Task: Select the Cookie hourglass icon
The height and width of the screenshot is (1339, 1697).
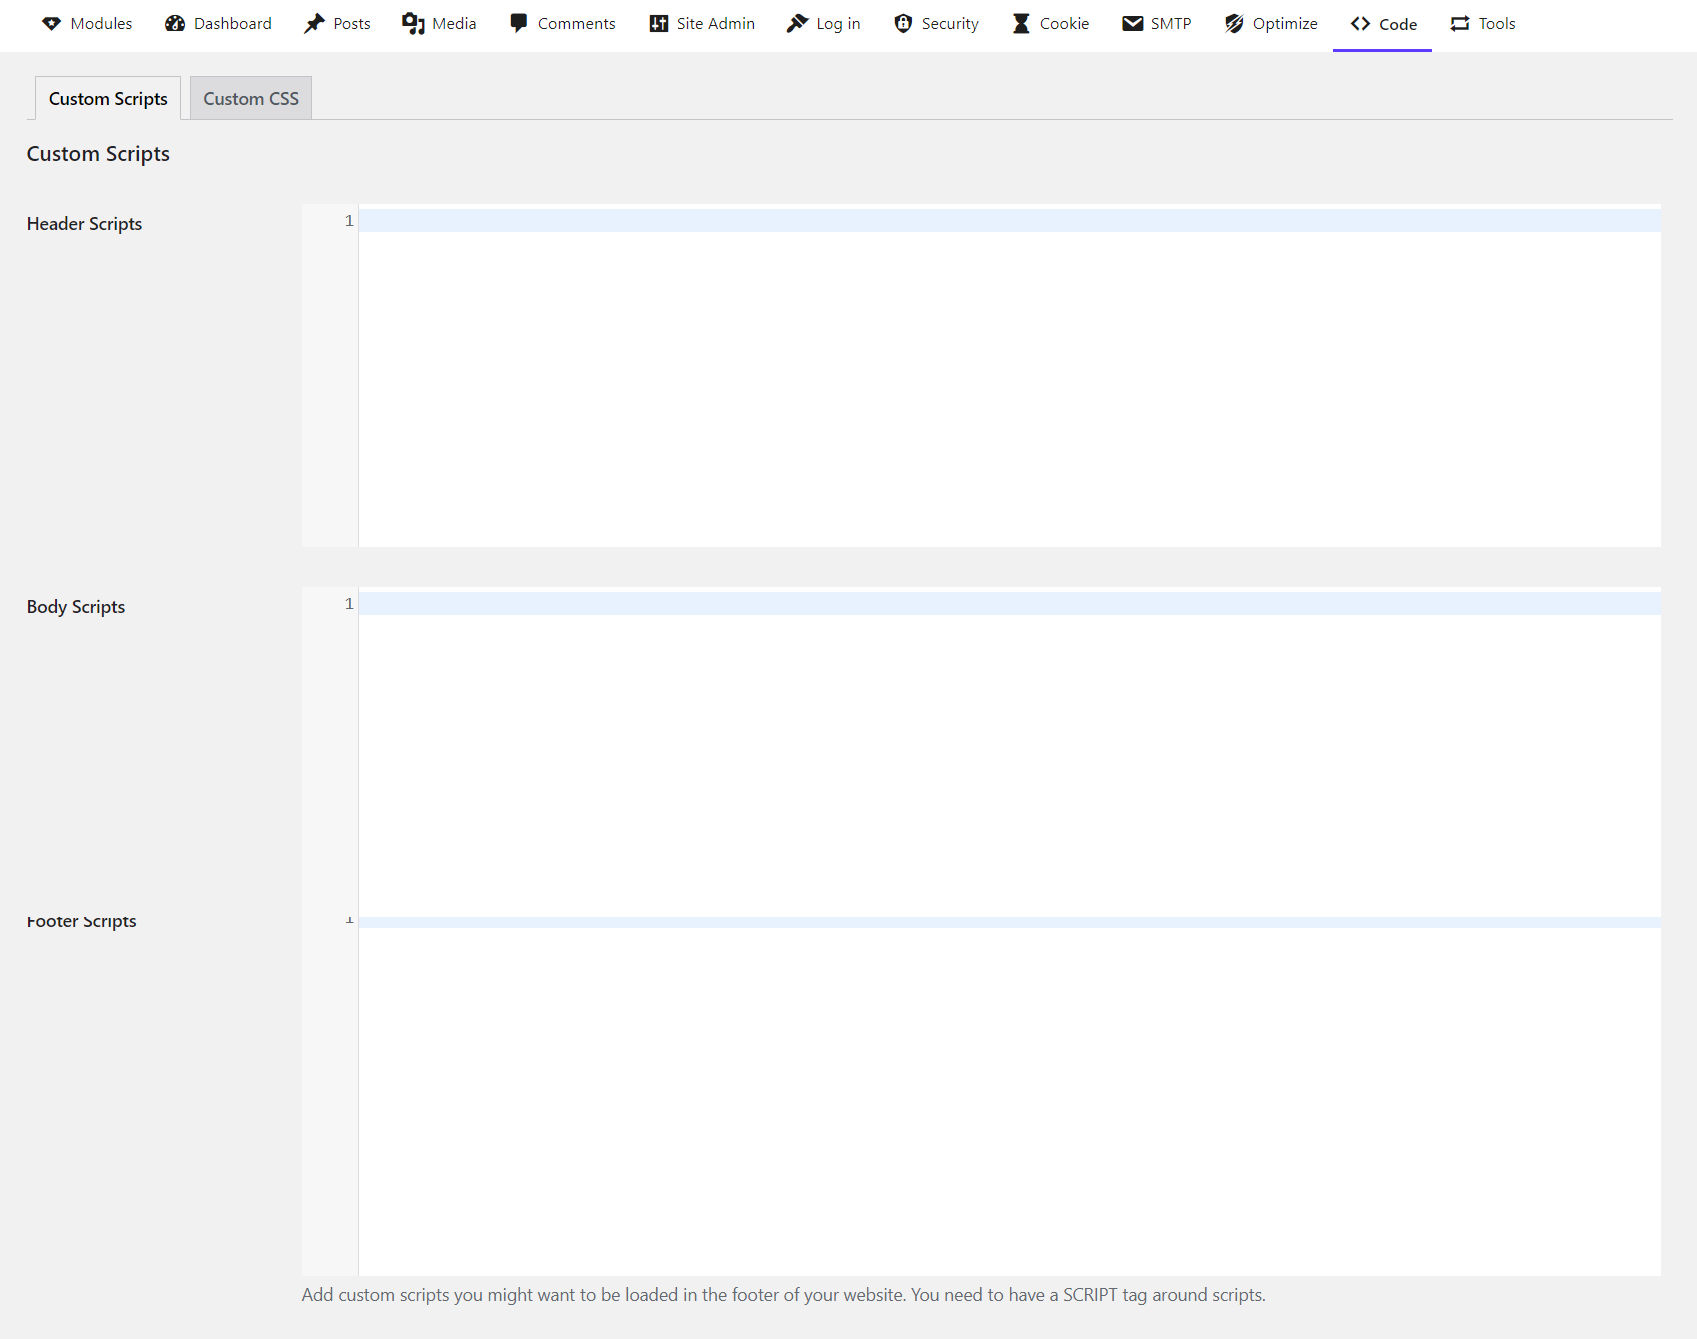Action: click(x=1021, y=24)
